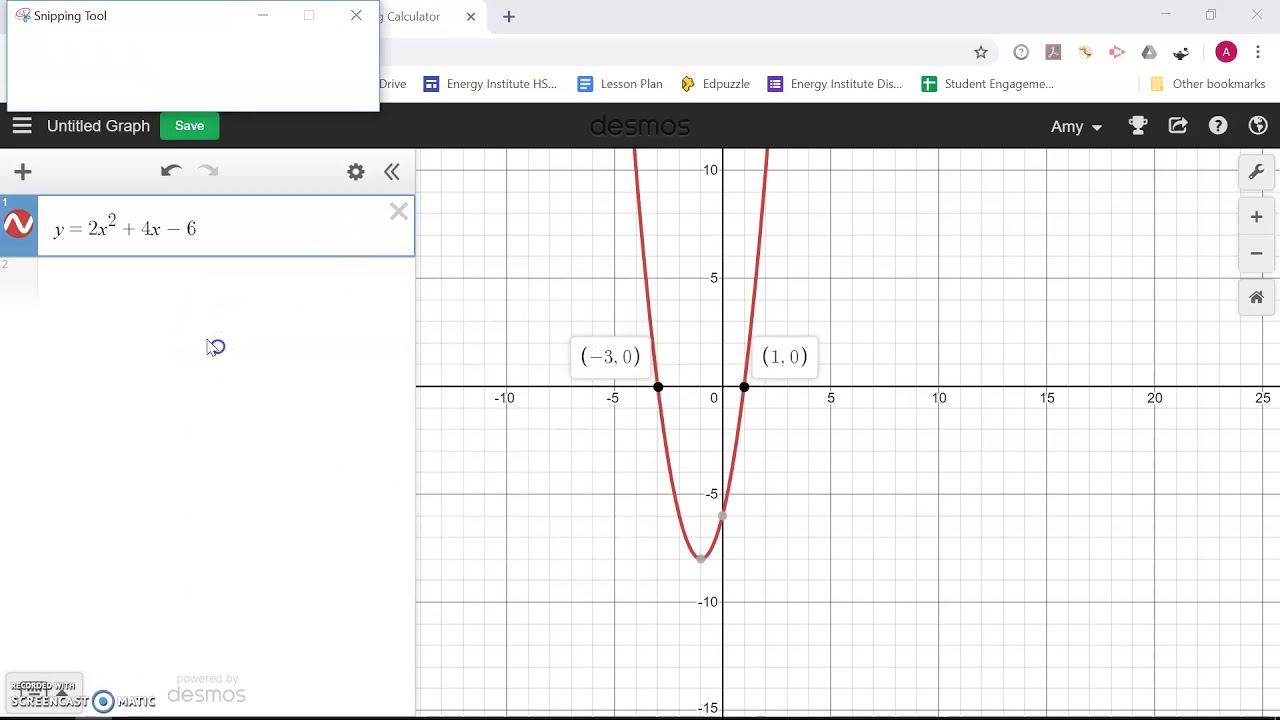
Task: Open the language globe menu
Action: point(1258,126)
